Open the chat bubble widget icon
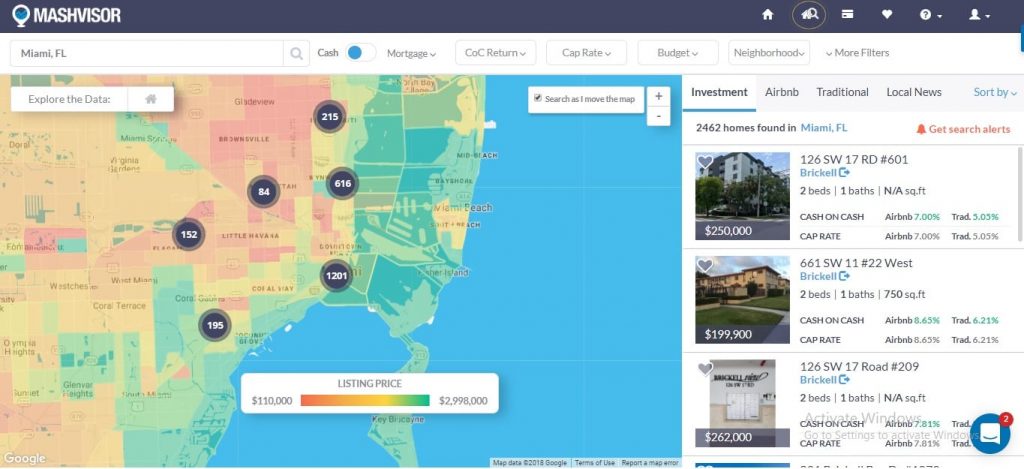 (990, 433)
